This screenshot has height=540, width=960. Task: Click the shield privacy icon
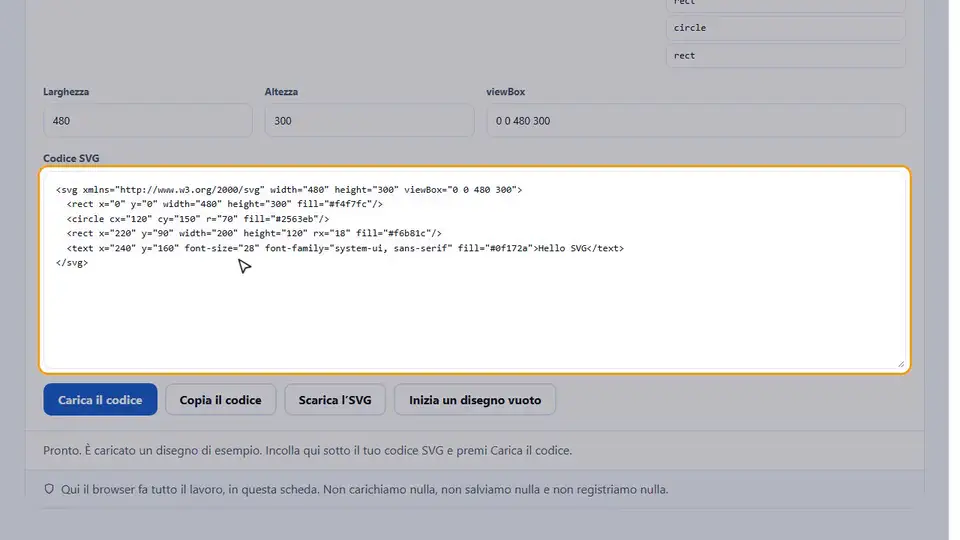[49, 489]
